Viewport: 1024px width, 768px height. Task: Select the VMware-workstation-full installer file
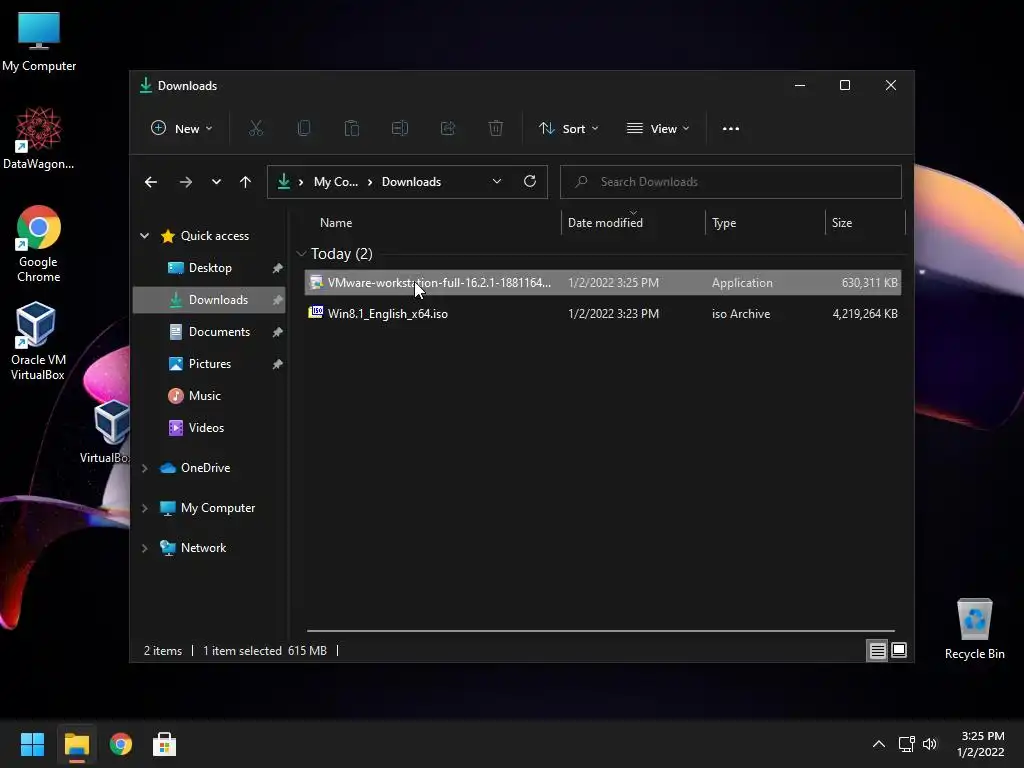(603, 283)
